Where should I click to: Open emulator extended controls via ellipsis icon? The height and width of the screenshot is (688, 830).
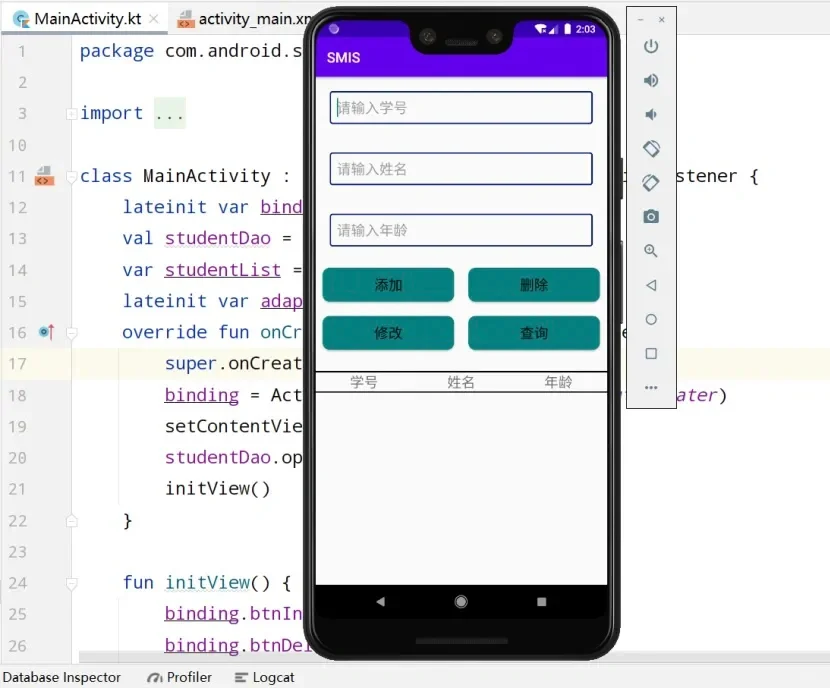[x=650, y=387]
